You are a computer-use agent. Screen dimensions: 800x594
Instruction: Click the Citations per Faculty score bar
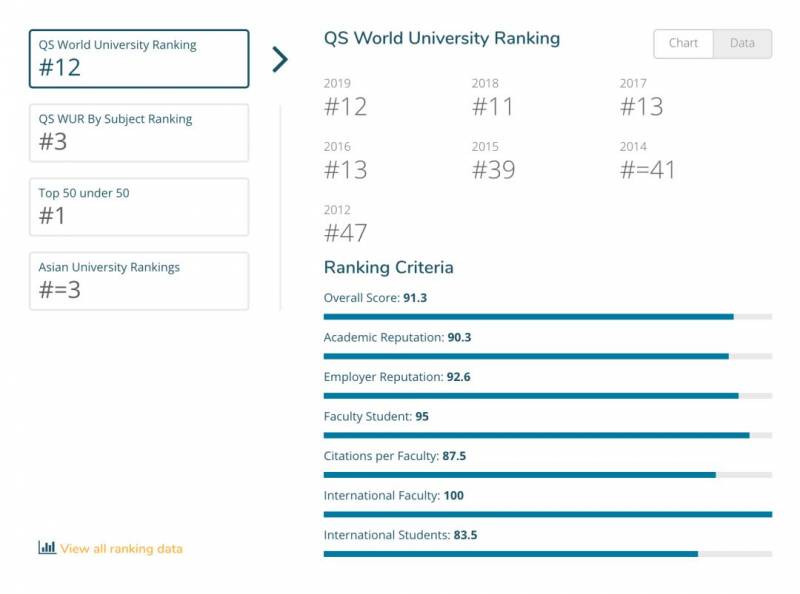coord(547,474)
